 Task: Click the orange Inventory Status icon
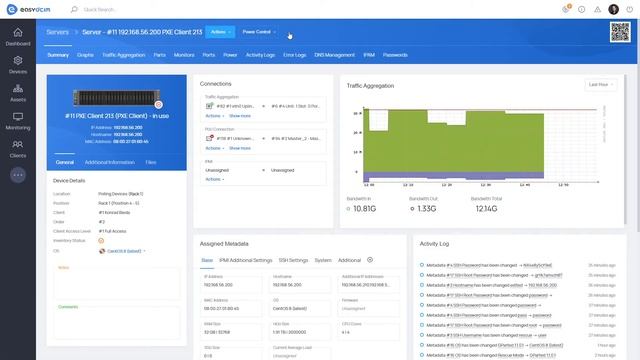point(101,241)
